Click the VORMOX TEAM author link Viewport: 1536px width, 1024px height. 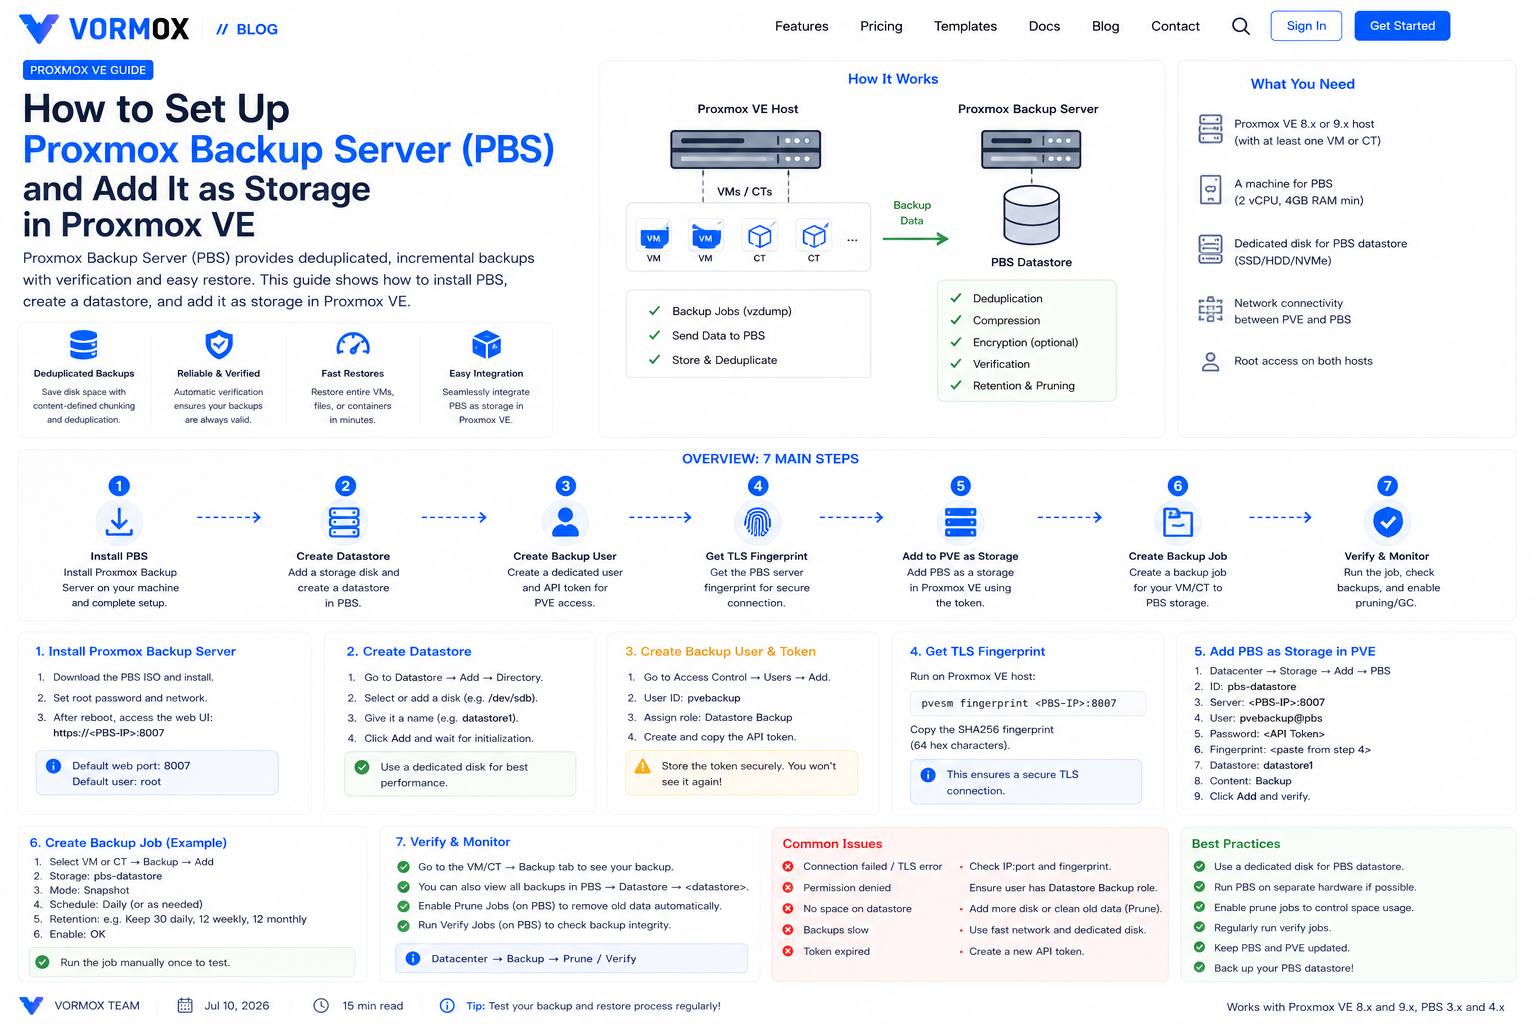click(x=97, y=1005)
